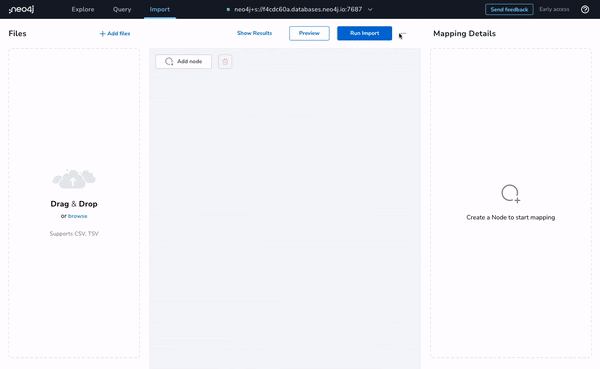Click the Preview button
Image resolution: width=600 pixels, height=369 pixels.
pyautogui.click(x=309, y=33)
